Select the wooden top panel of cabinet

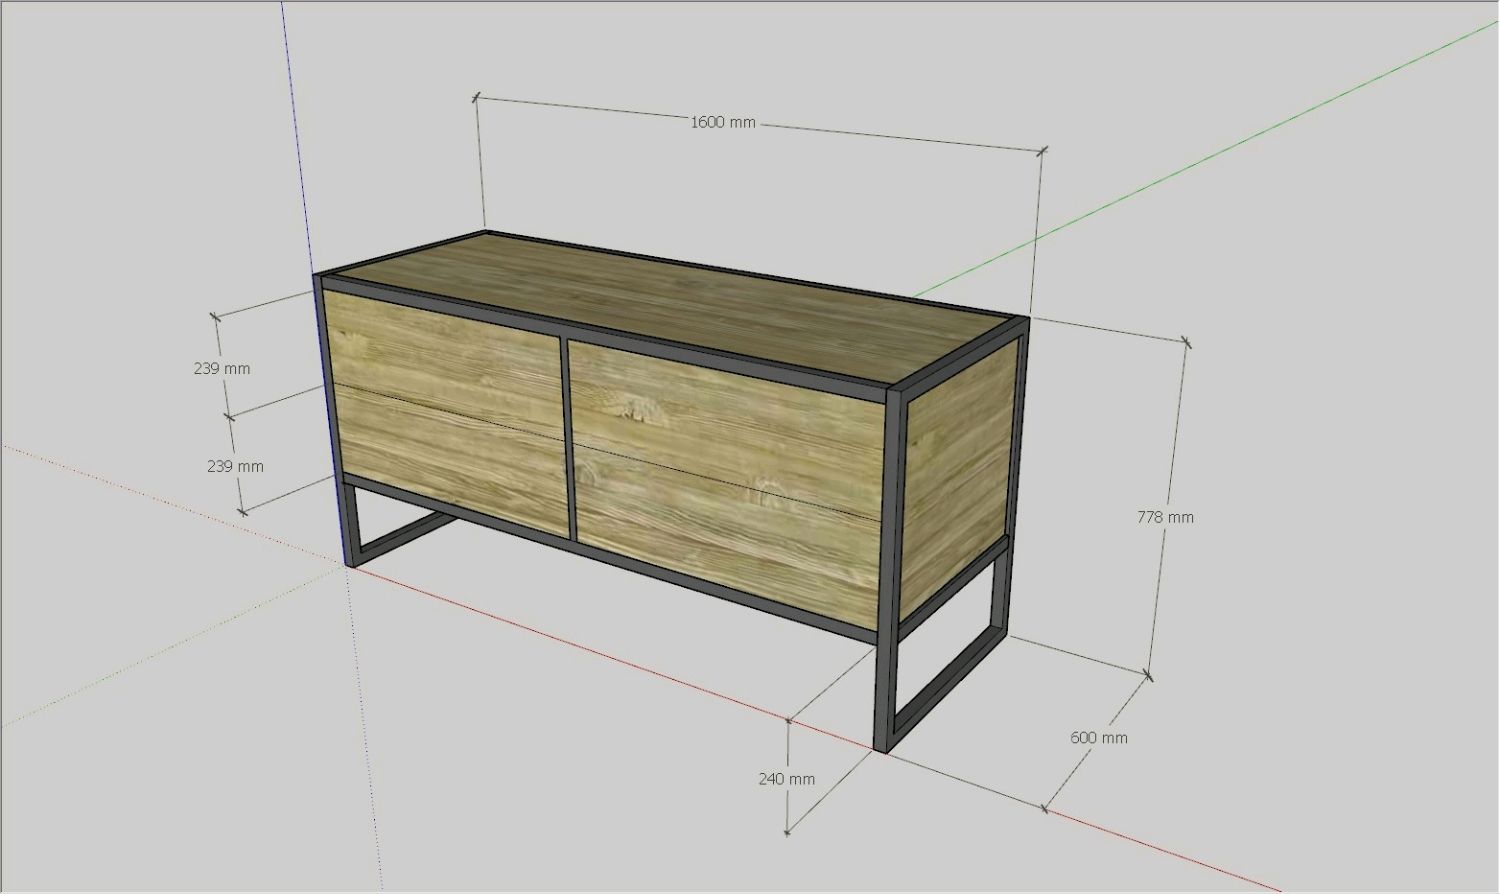coord(676,306)
